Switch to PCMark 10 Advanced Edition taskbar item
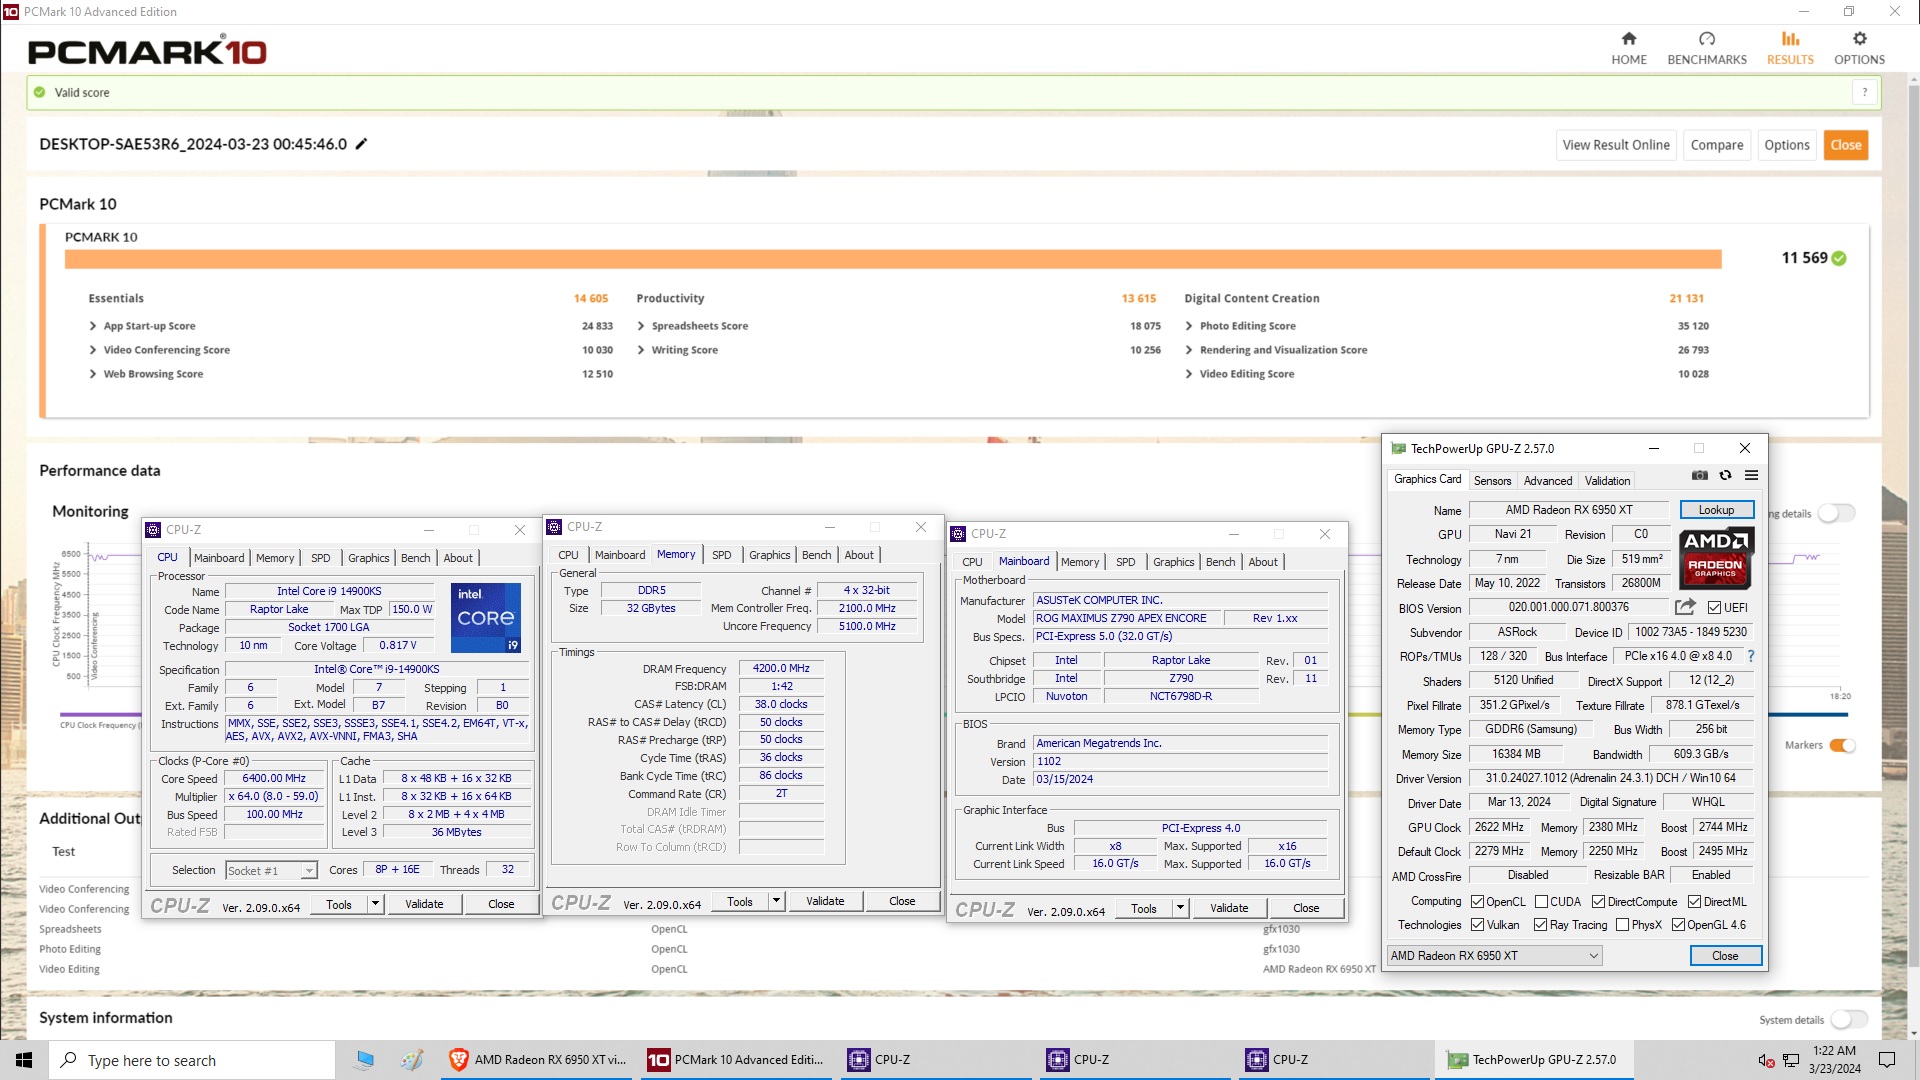Image resolution: width=1920 pixels, height=1080 pixels. 737,1060
